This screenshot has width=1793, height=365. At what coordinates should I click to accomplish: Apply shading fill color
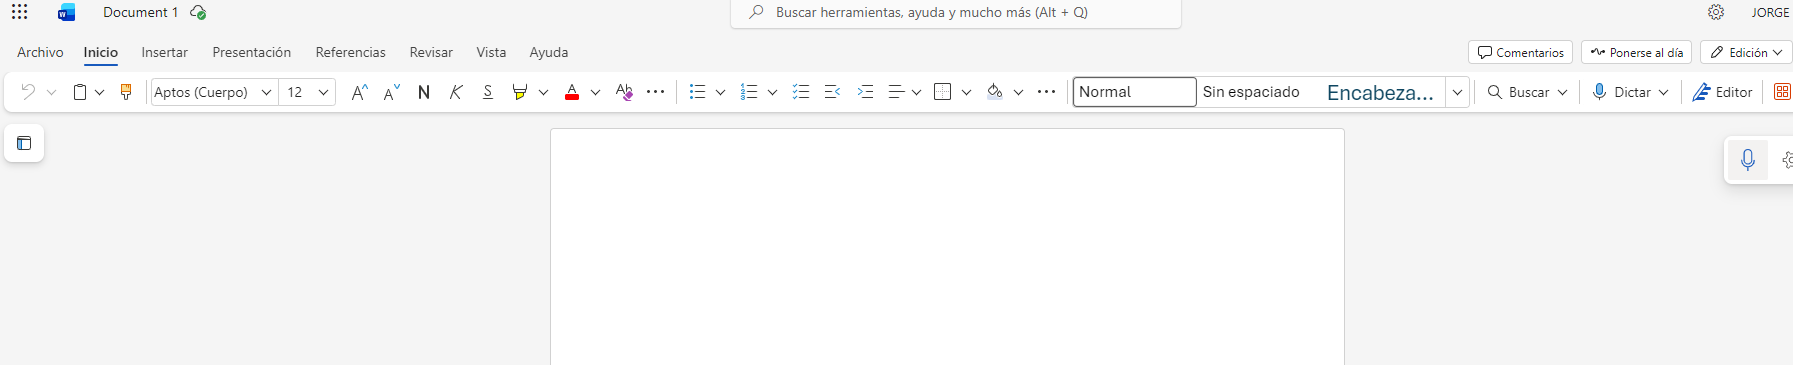tap(994, 92)
